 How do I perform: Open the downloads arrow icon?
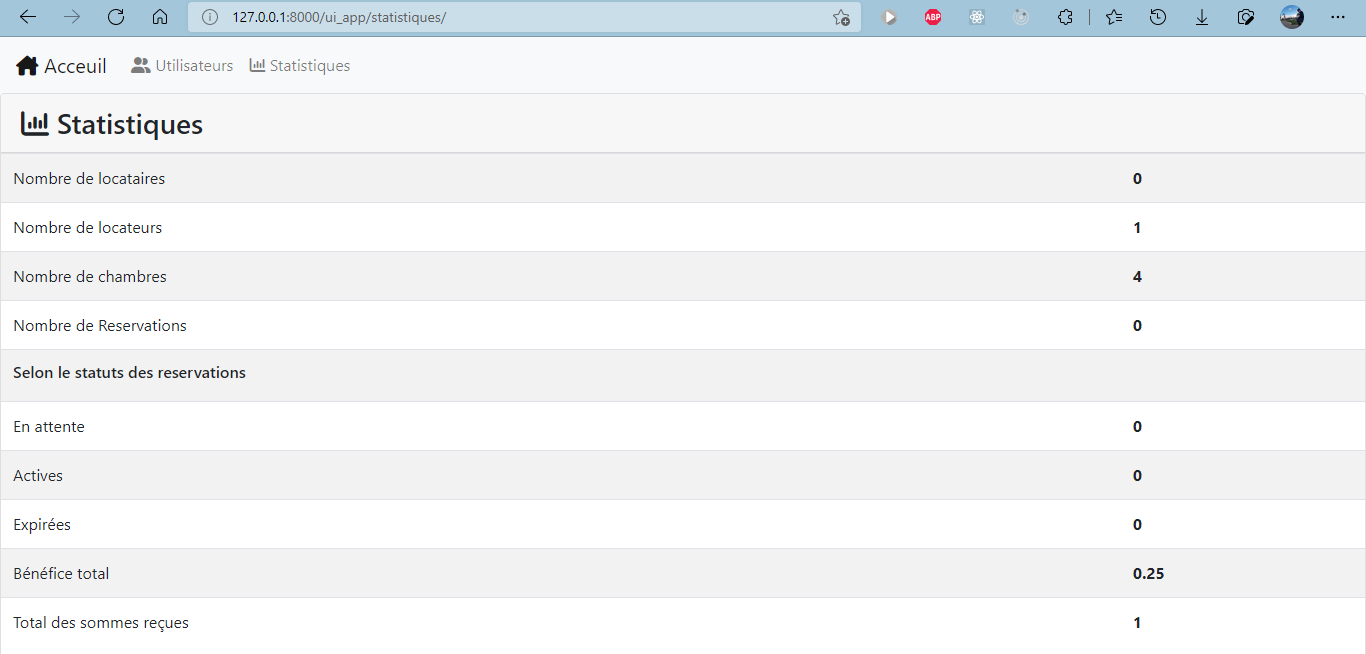(1202, 17)
